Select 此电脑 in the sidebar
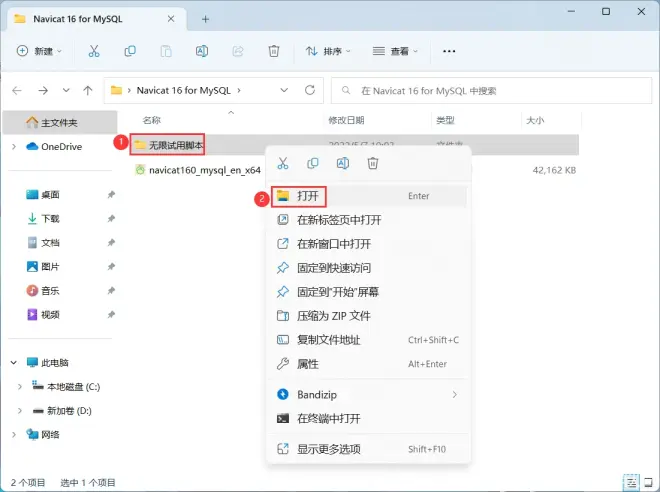Screen dimensions: 660x492 tap(47, 362)
